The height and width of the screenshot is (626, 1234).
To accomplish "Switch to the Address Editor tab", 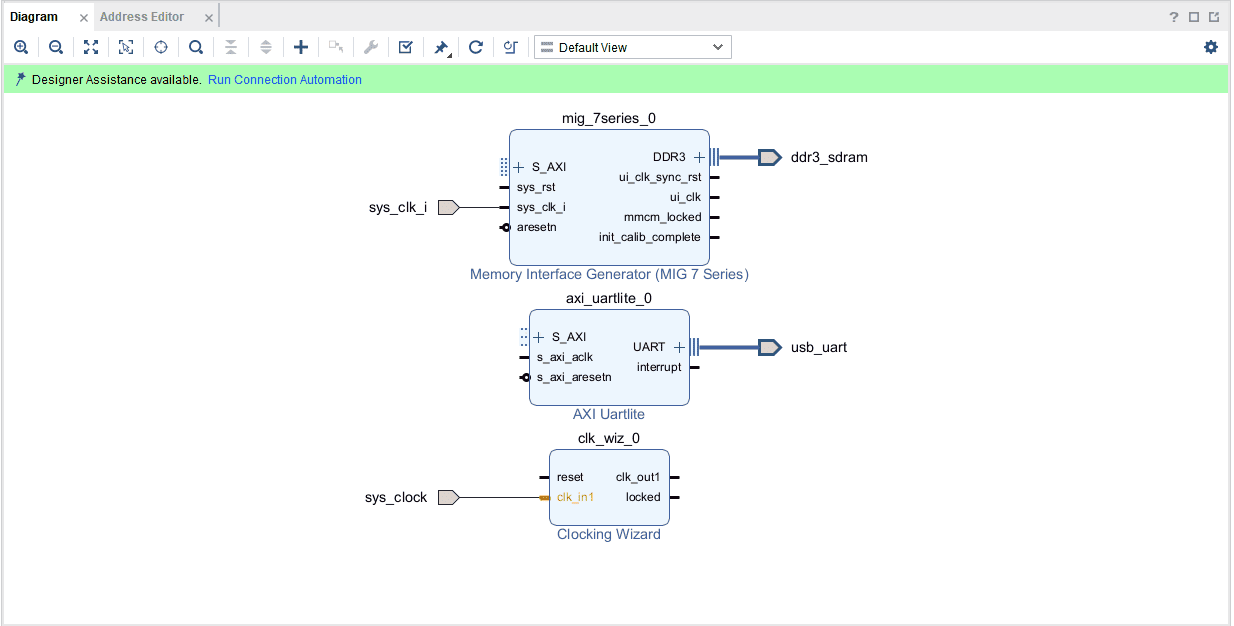I will click(x=142, y=17).
